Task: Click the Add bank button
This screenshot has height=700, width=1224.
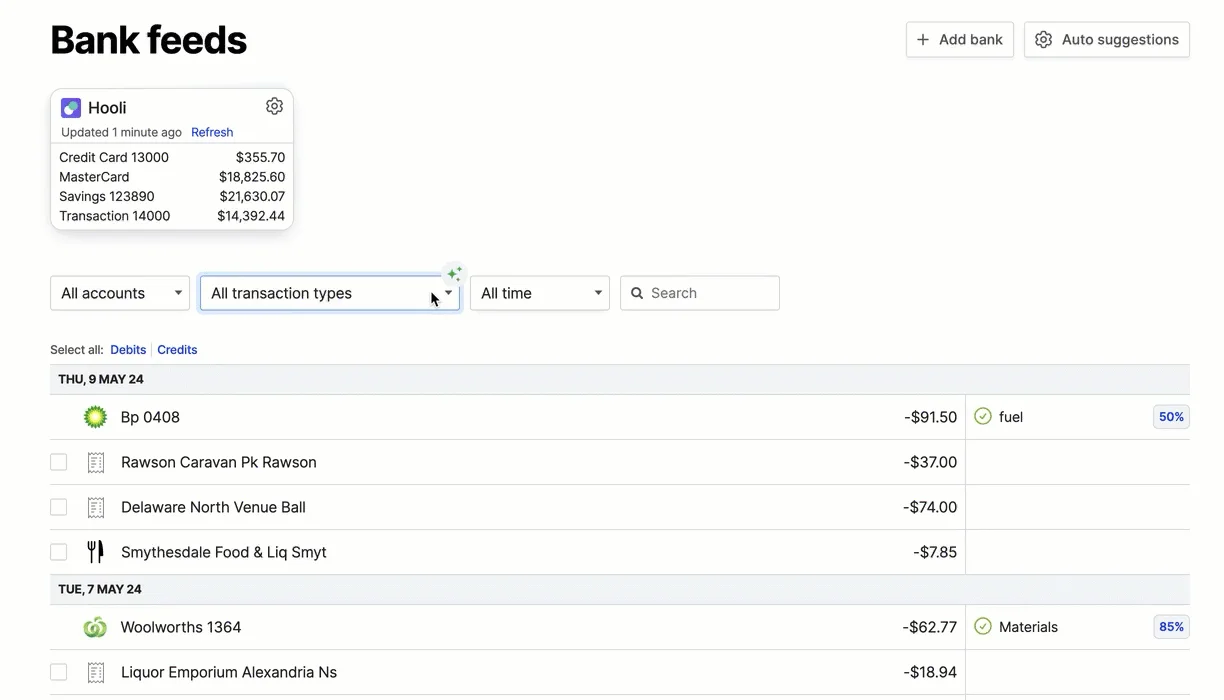Action: click(x=960, y=40)
